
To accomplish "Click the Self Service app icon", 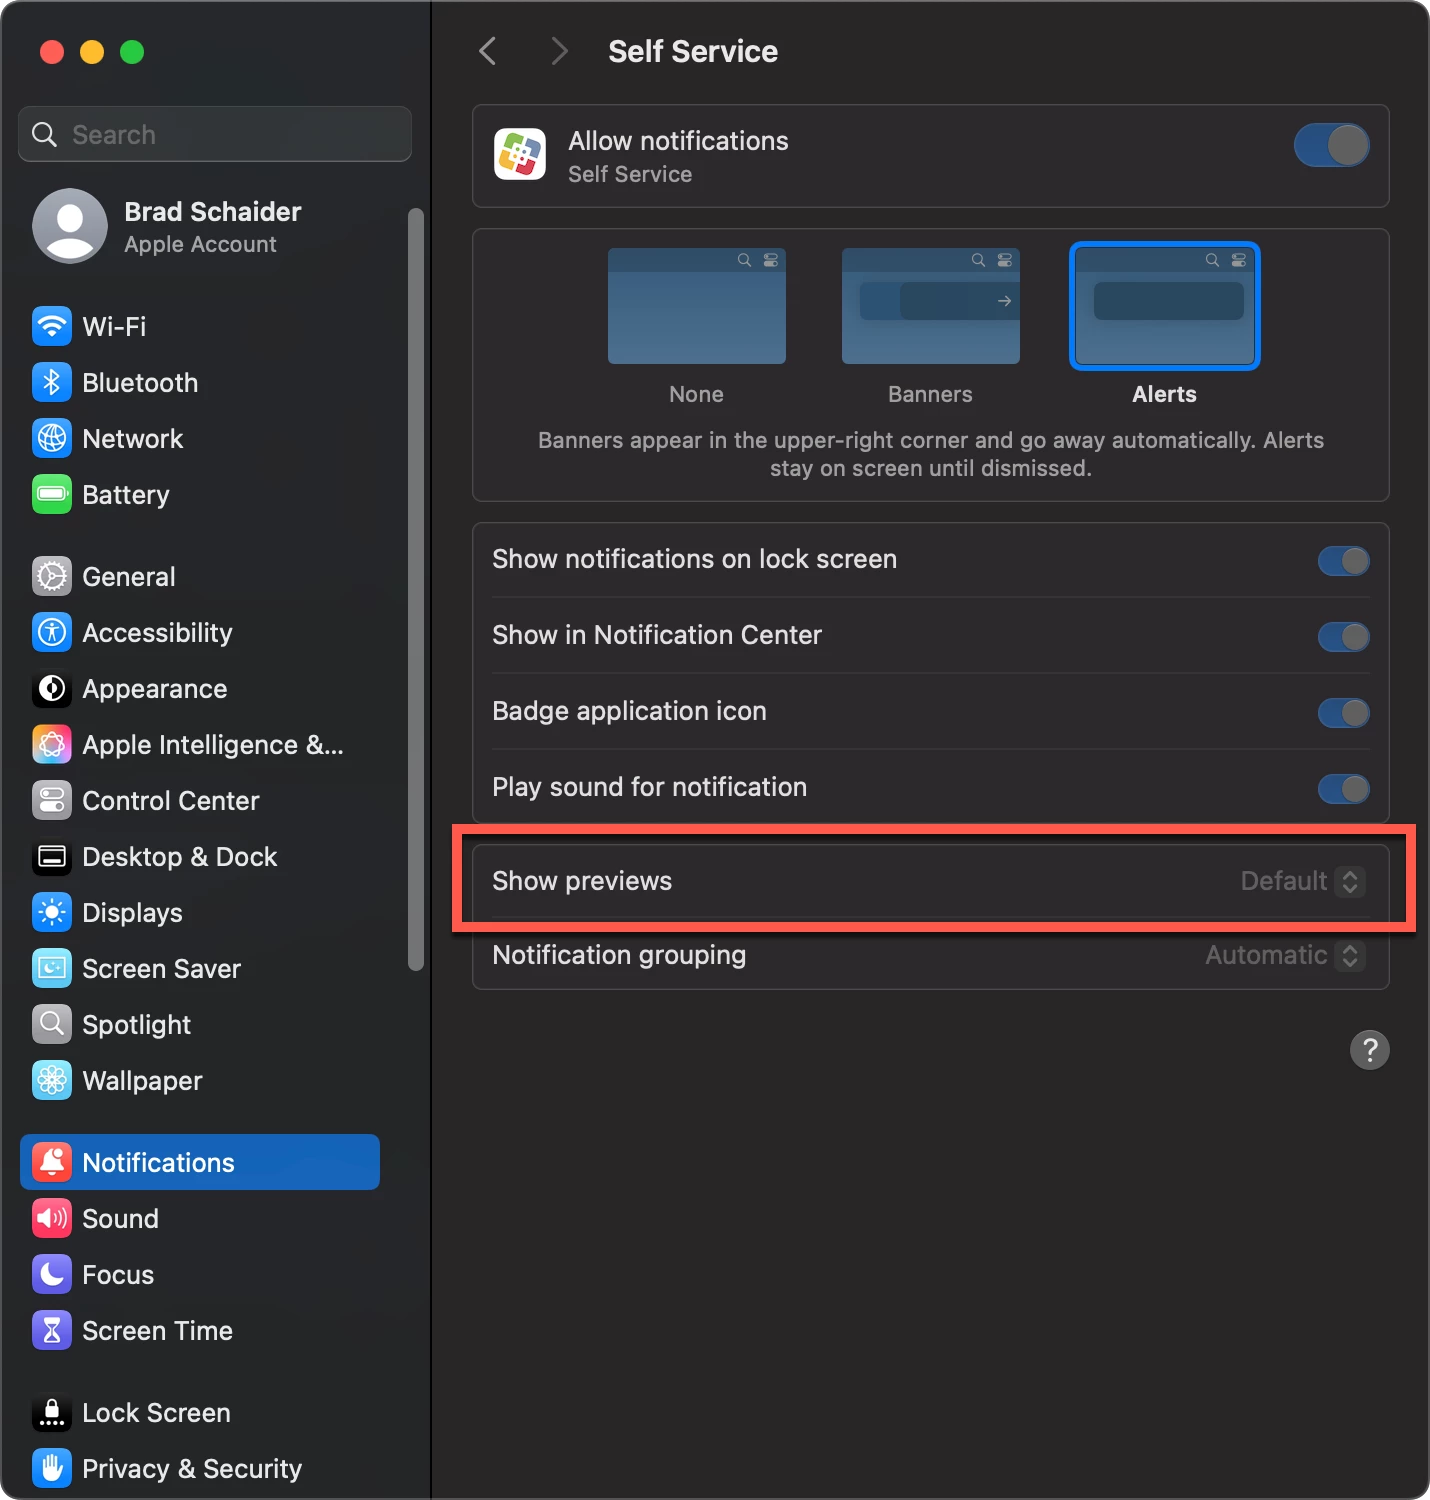I will (x=520, y=154).
